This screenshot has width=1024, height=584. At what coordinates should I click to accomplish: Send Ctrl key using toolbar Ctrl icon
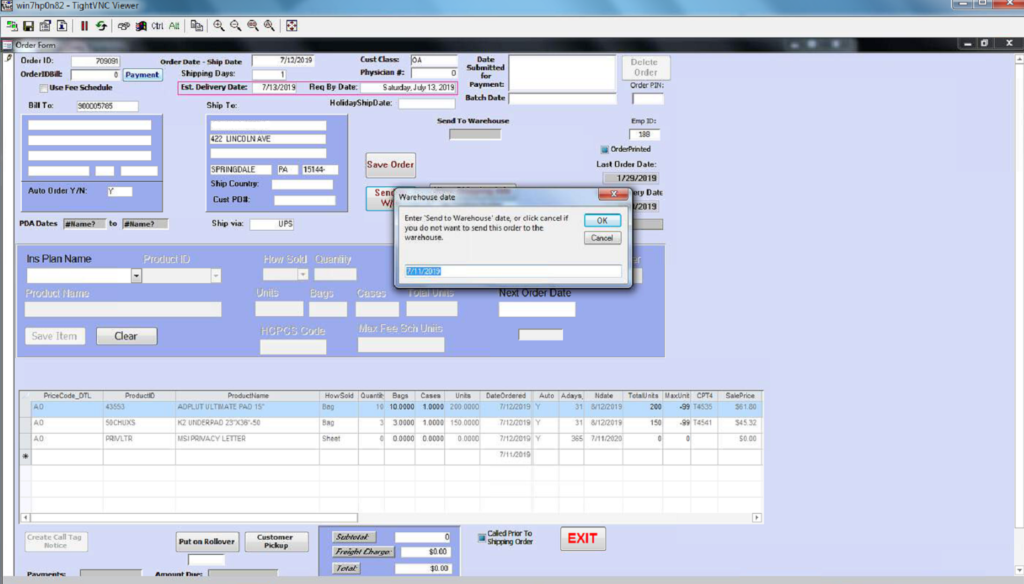tap(157, 25)
